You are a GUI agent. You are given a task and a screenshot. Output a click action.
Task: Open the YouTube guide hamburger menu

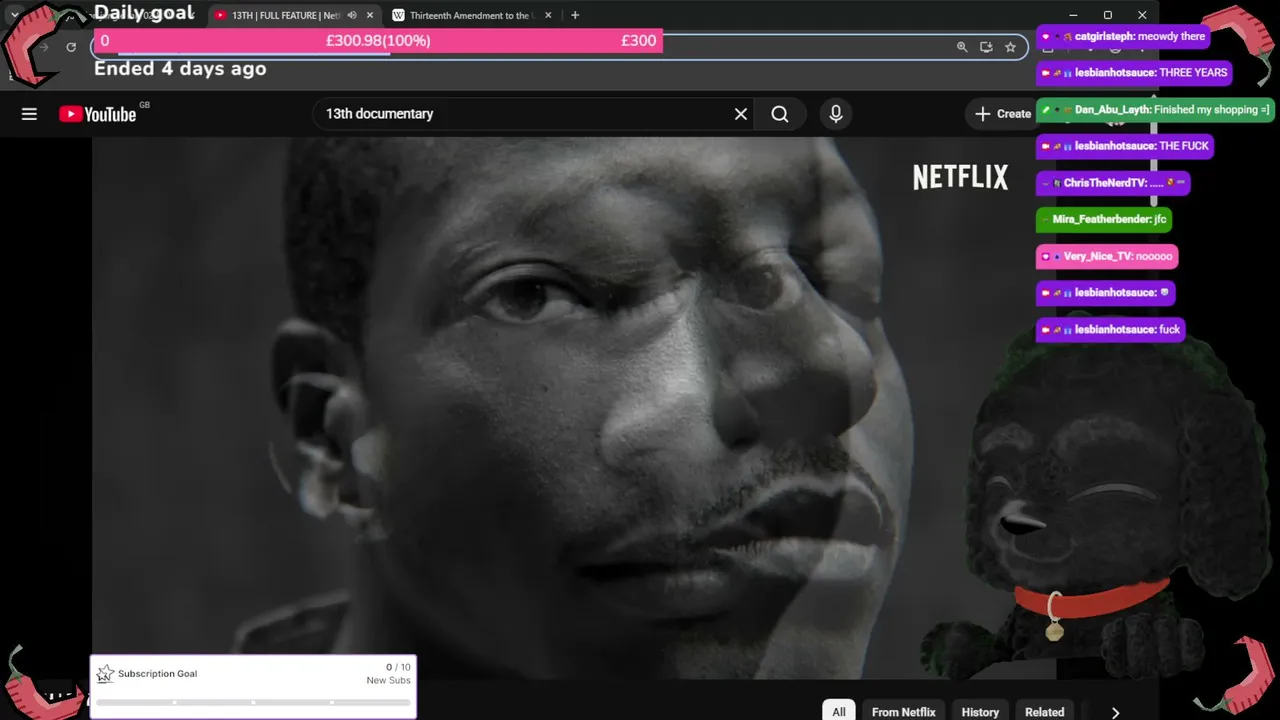tap(29, 114)
